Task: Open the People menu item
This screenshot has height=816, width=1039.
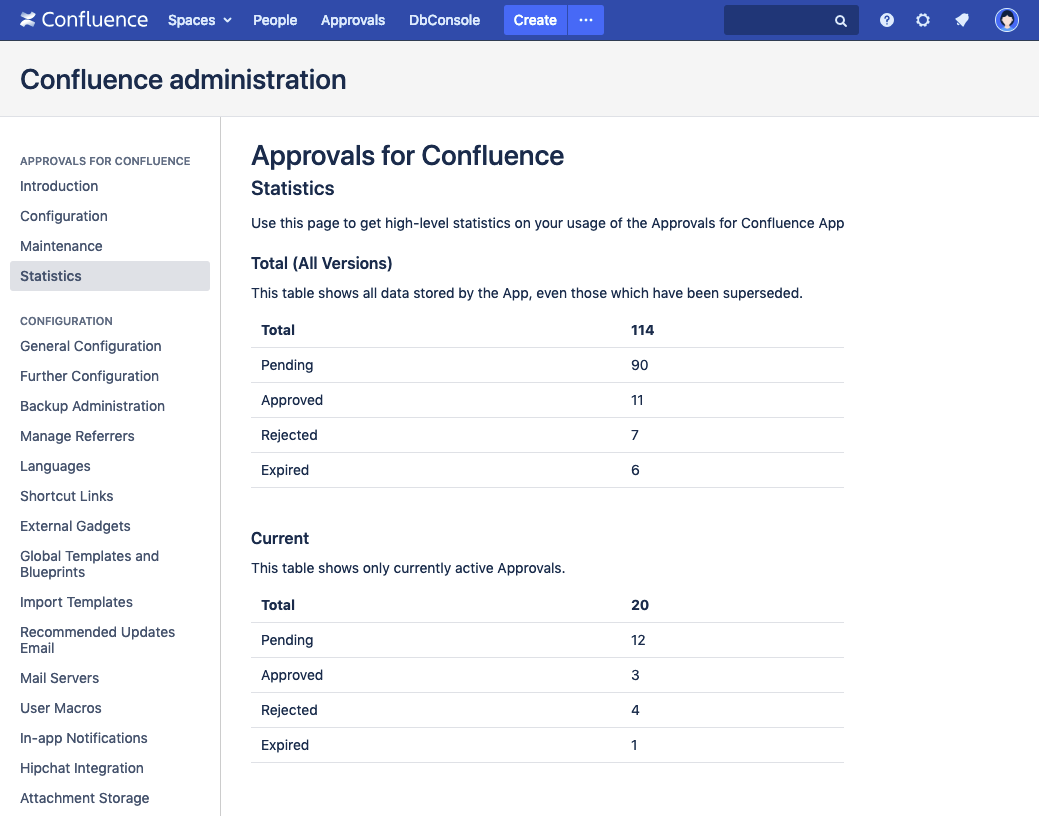Action: point(275,20)
